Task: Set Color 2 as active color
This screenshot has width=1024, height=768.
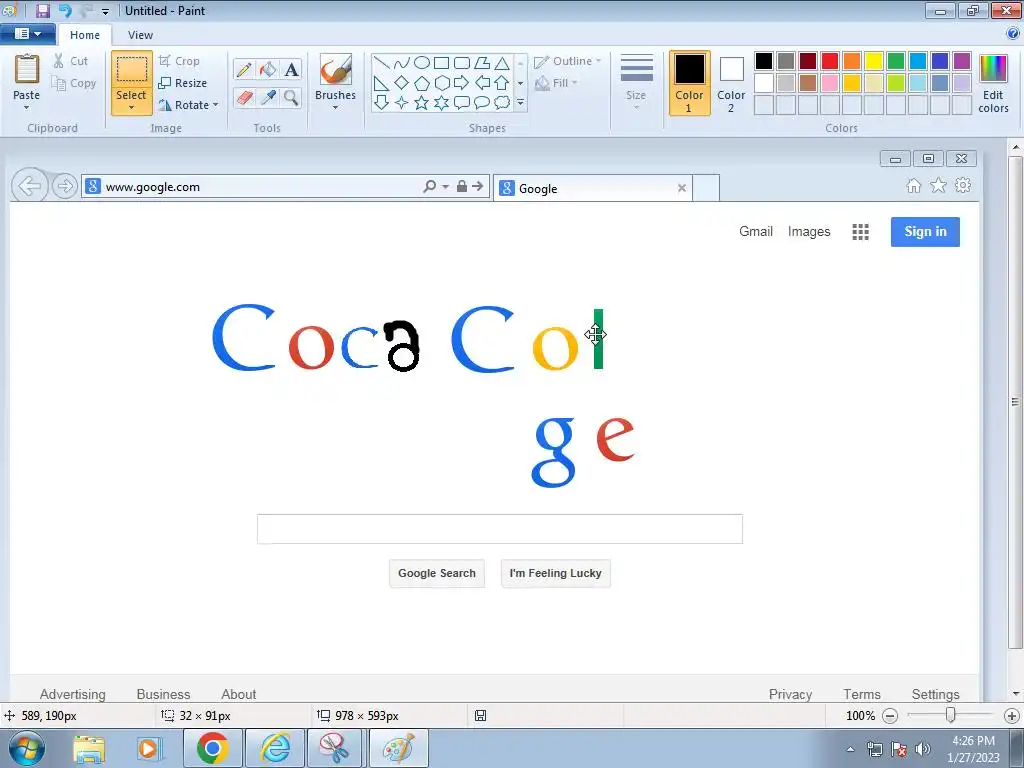Action: (x=731, y=84)
